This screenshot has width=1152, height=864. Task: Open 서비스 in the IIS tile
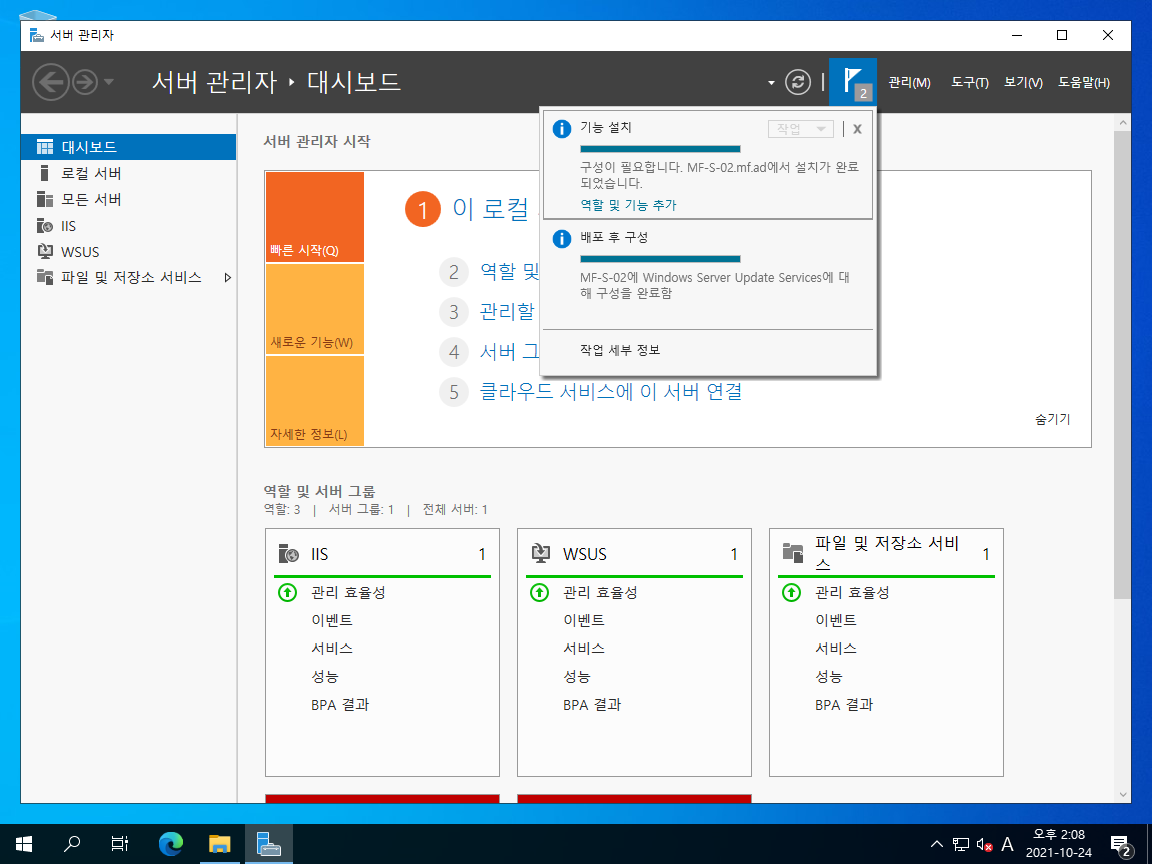(x=331, y=648)
